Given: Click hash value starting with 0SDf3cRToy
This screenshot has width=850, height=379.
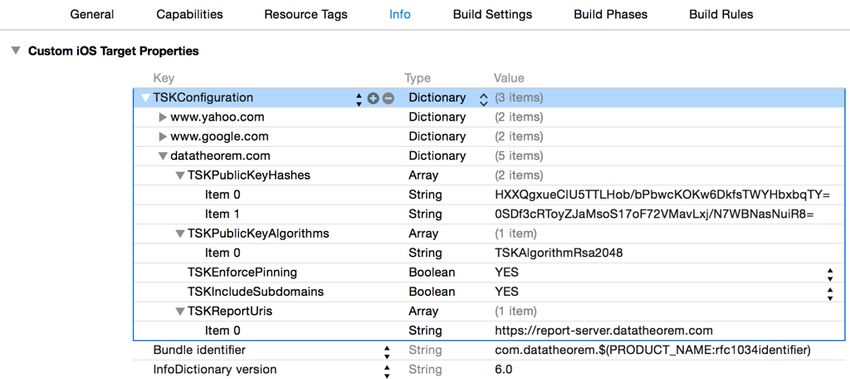Looking at the screenshot, I should [x=654, y=214].
